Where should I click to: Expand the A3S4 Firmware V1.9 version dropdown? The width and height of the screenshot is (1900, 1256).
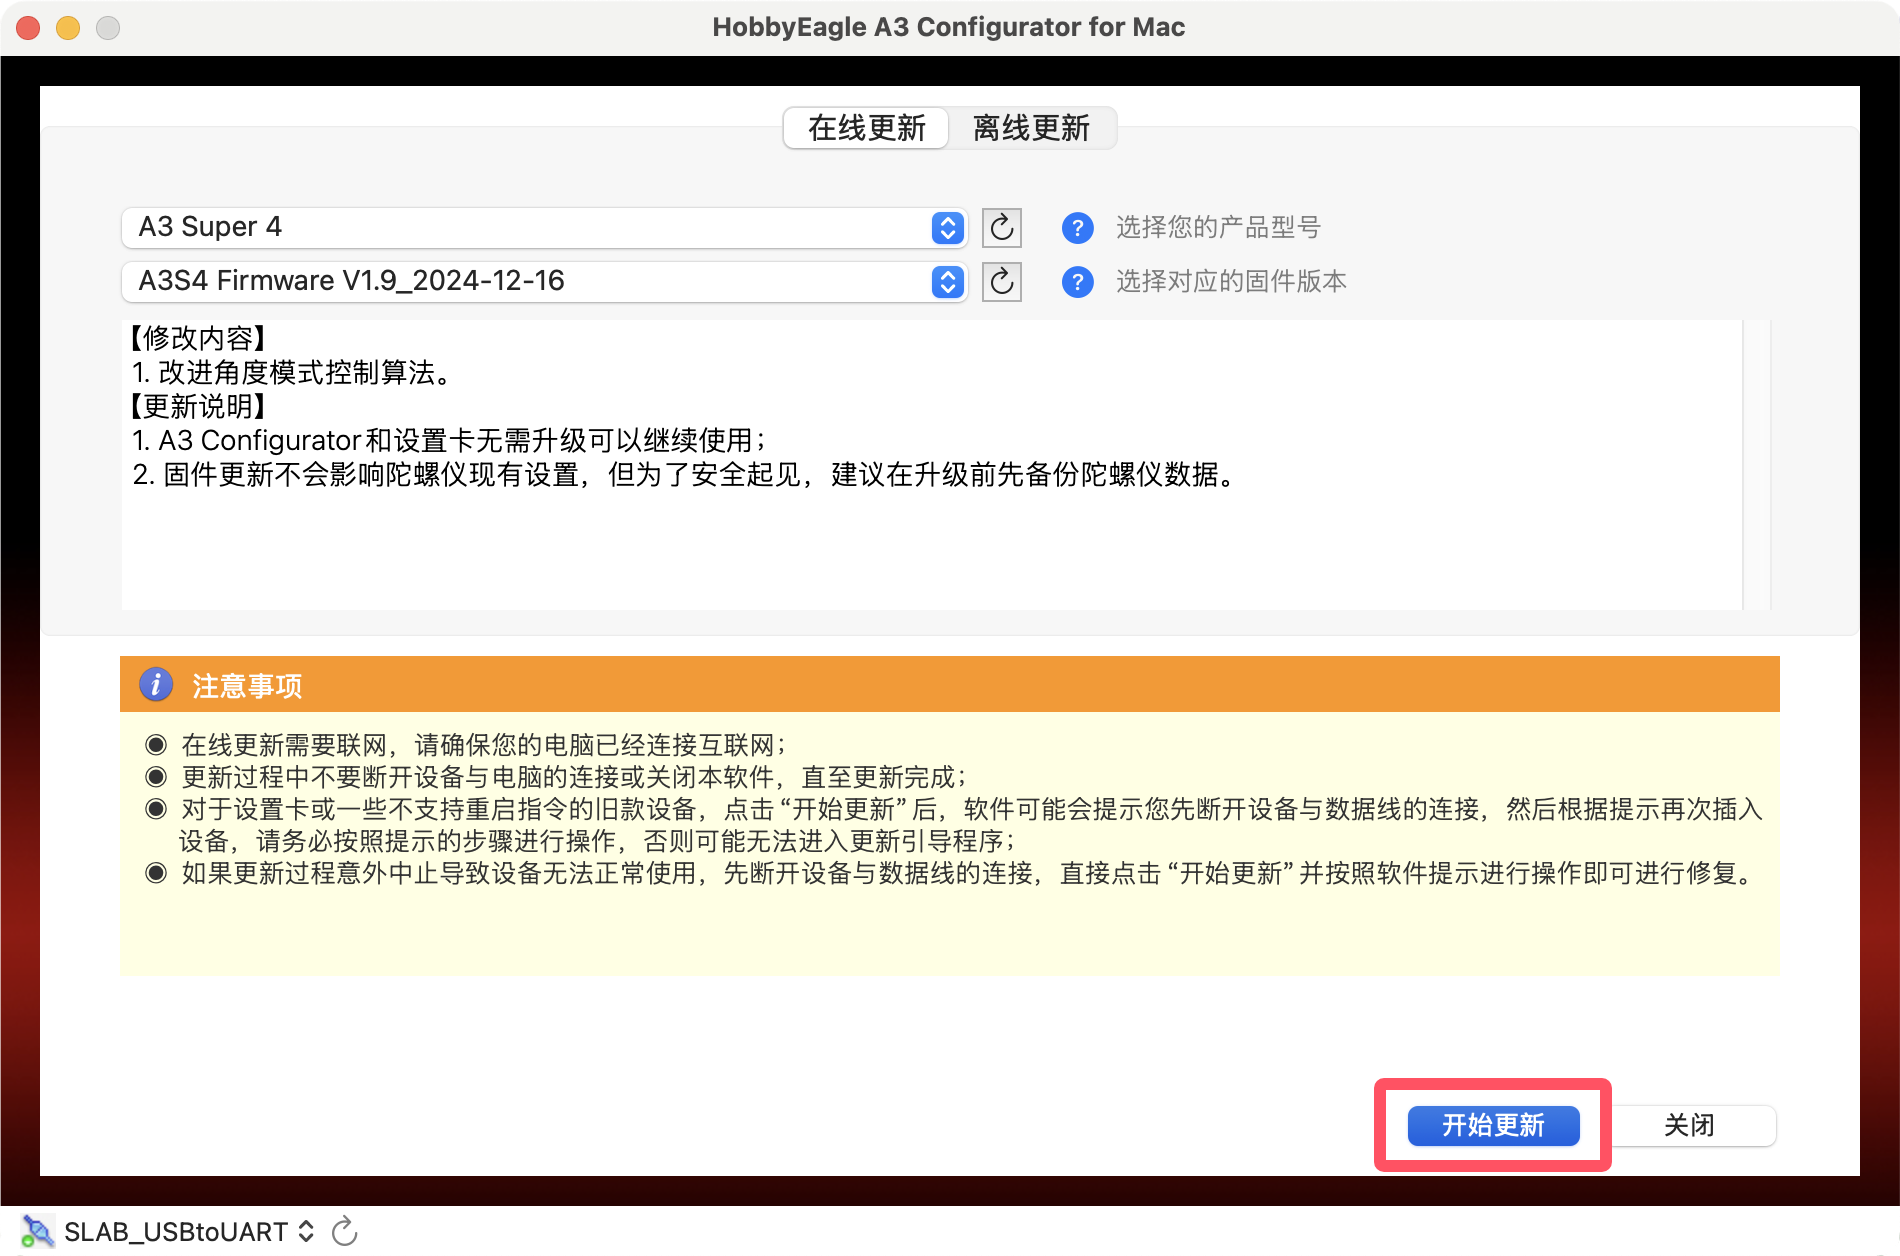tap(544, 282)
